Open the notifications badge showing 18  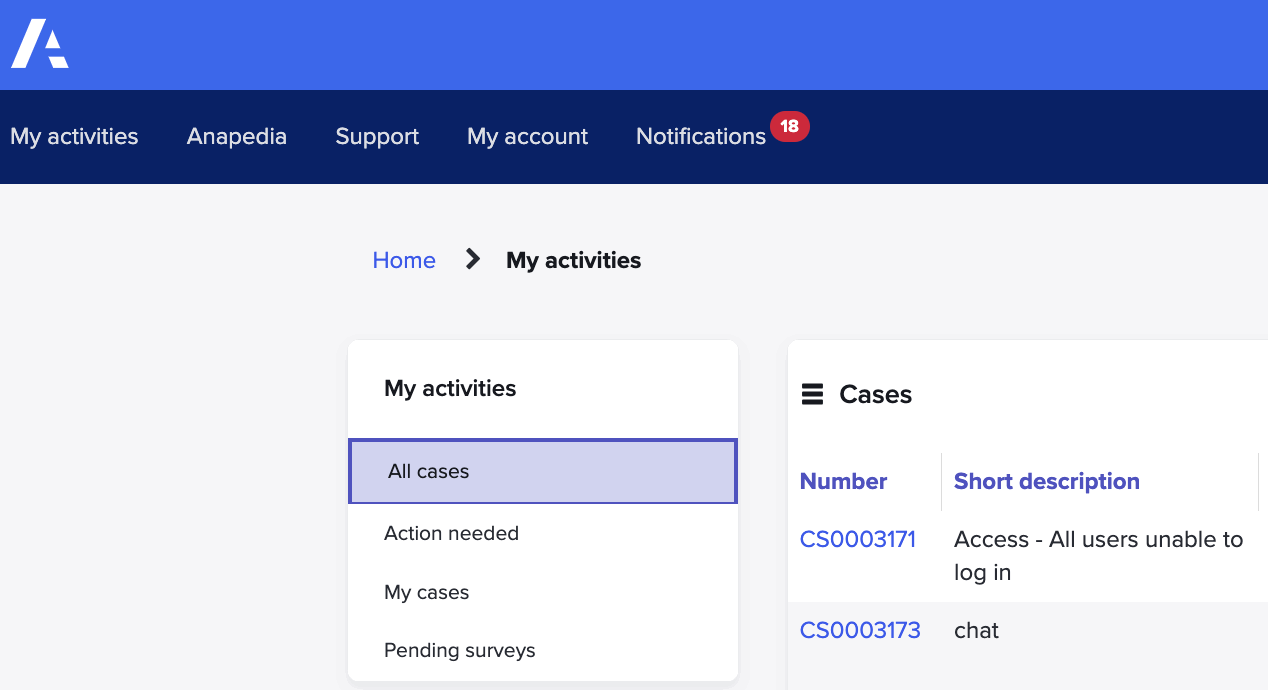[789, 126]
